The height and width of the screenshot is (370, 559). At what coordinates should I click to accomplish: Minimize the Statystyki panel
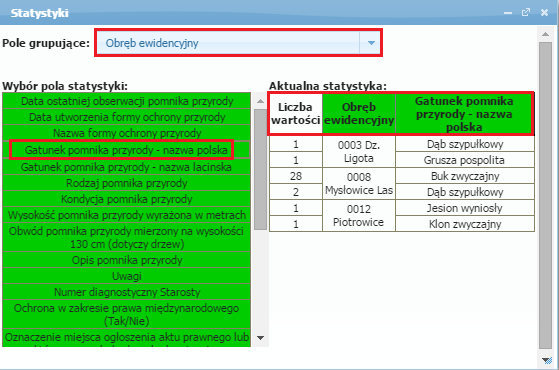pos(508,13)
